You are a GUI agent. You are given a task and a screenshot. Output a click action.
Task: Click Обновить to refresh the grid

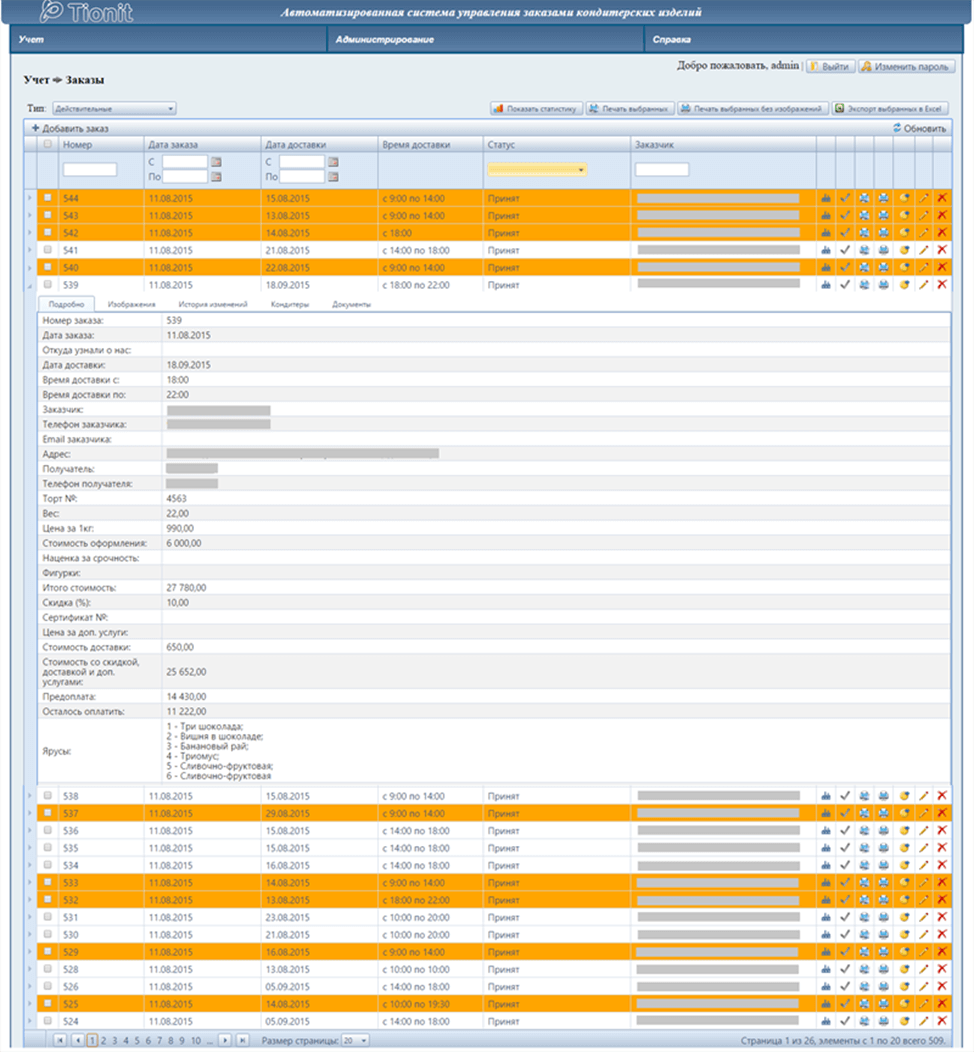[x=919, y=128]
